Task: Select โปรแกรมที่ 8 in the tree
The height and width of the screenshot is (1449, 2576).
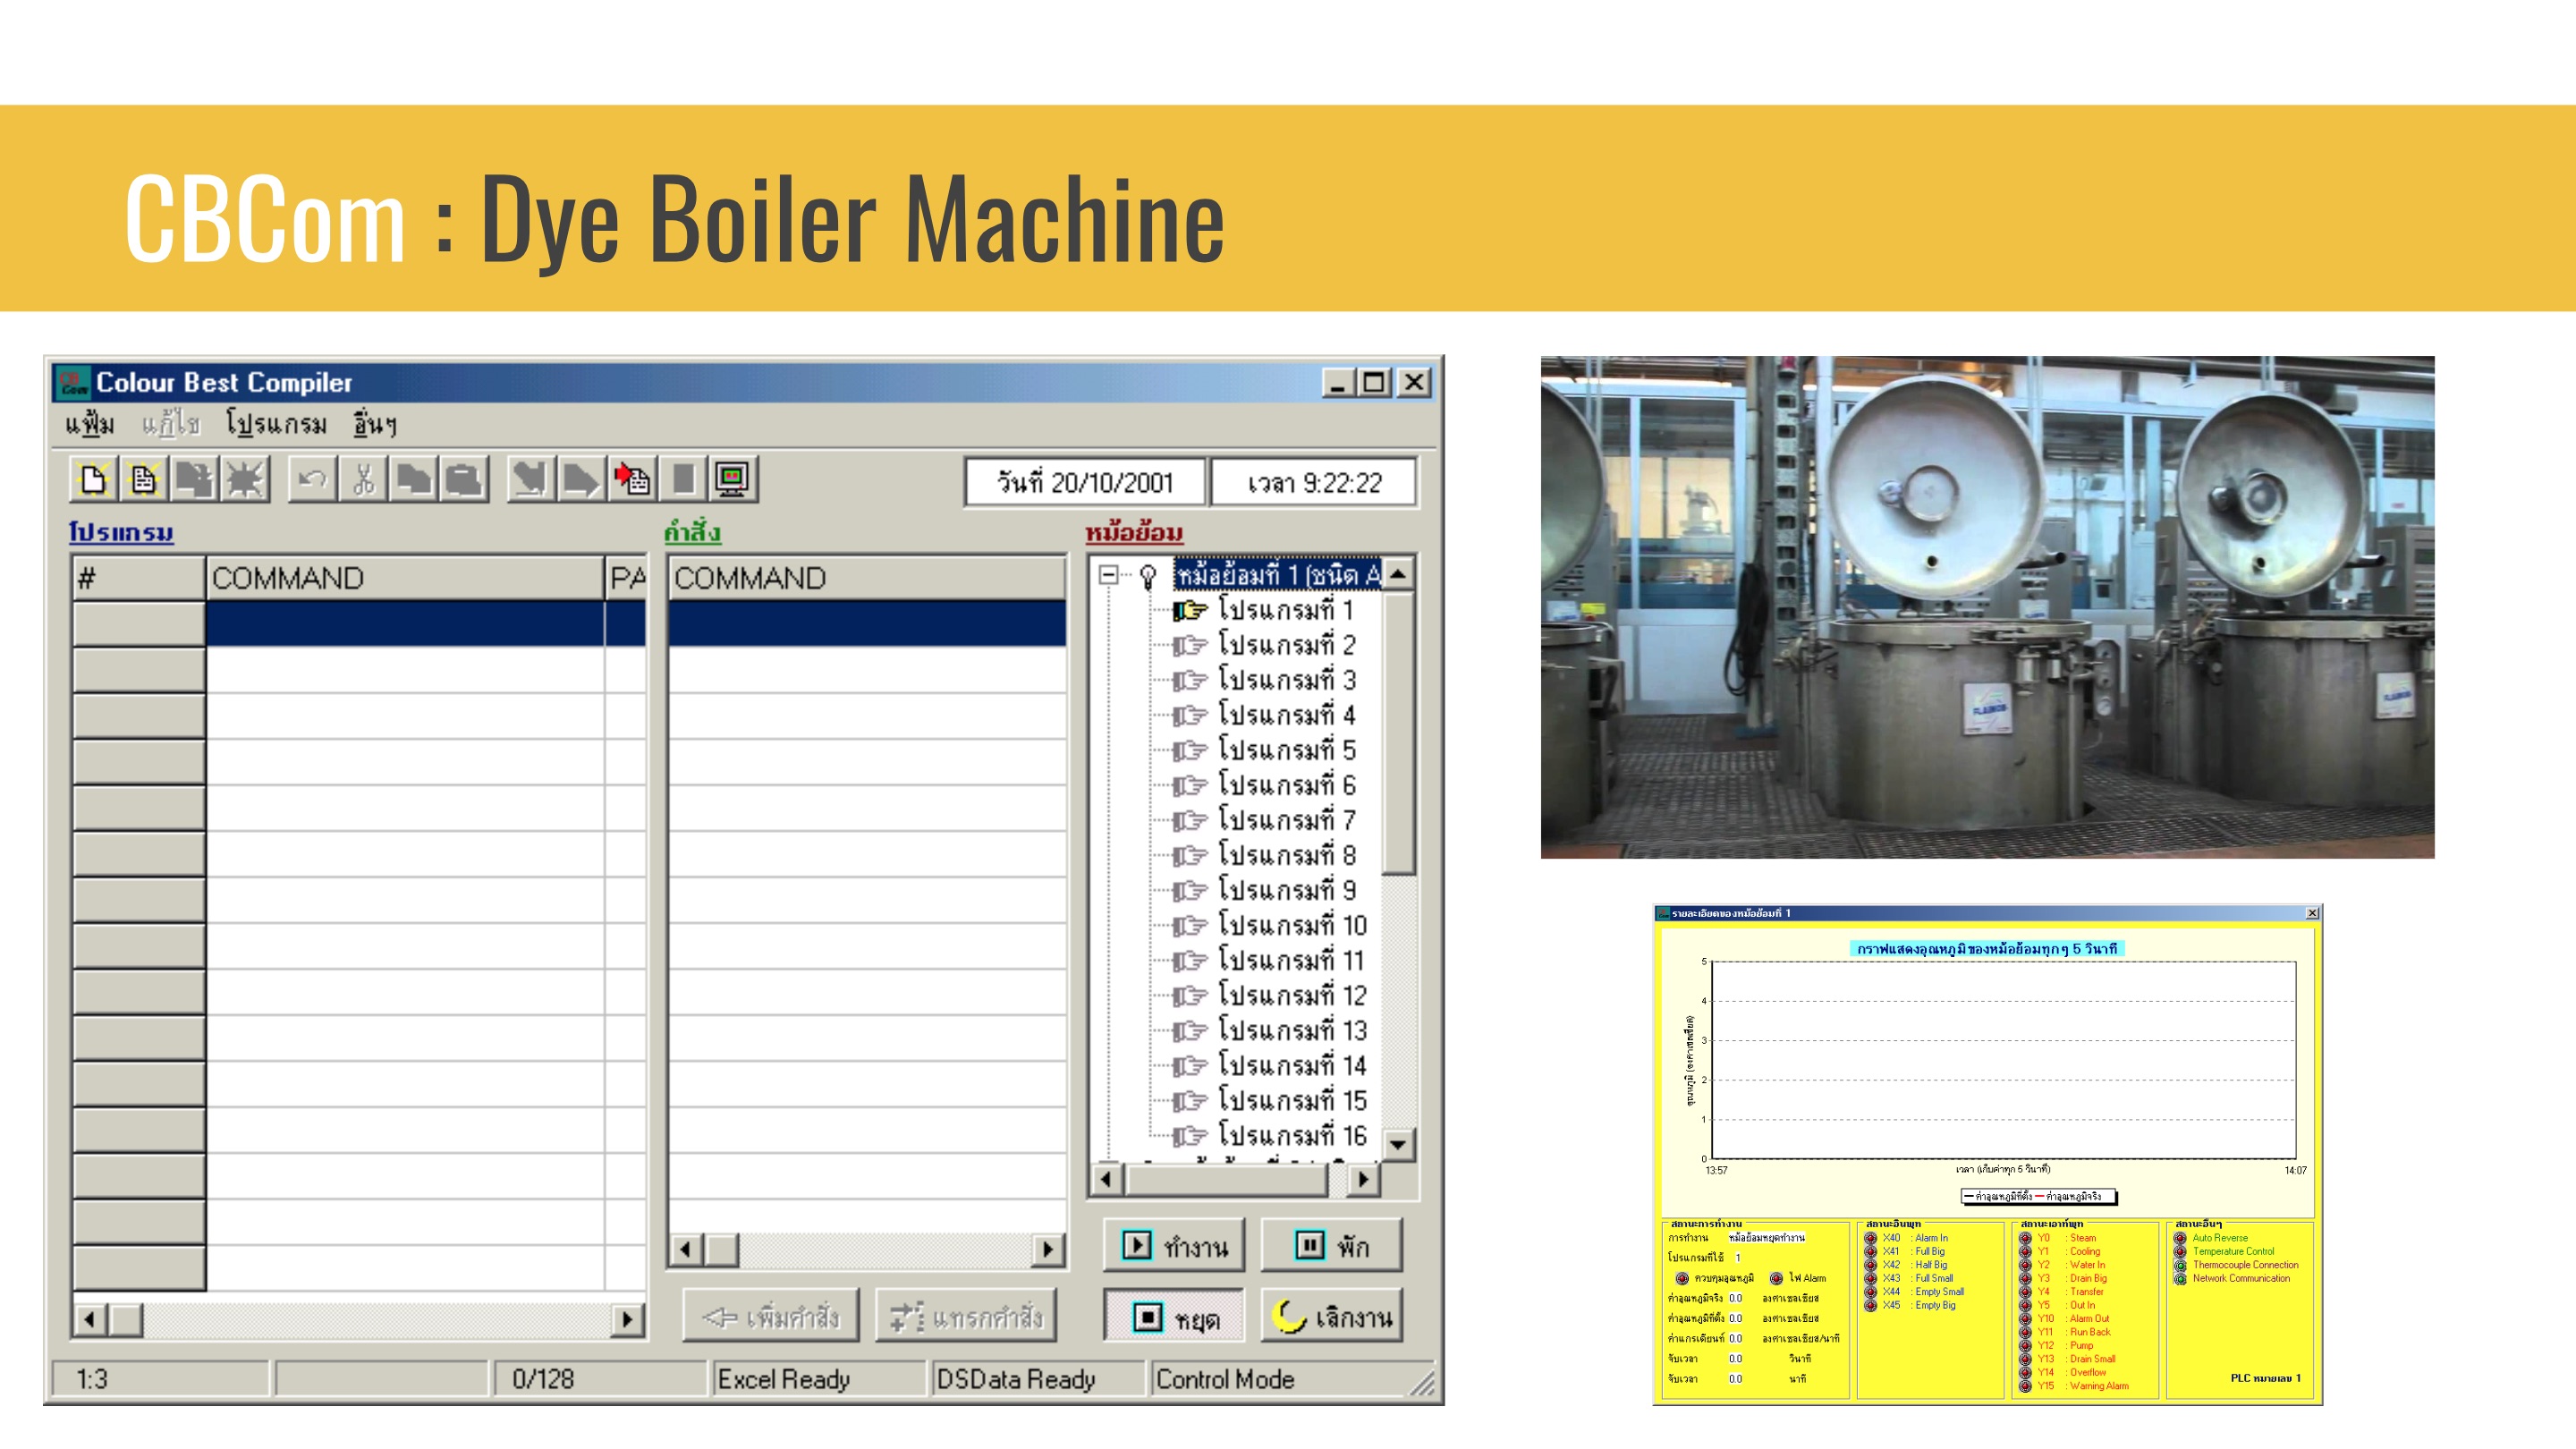Action: [1286, 856]
